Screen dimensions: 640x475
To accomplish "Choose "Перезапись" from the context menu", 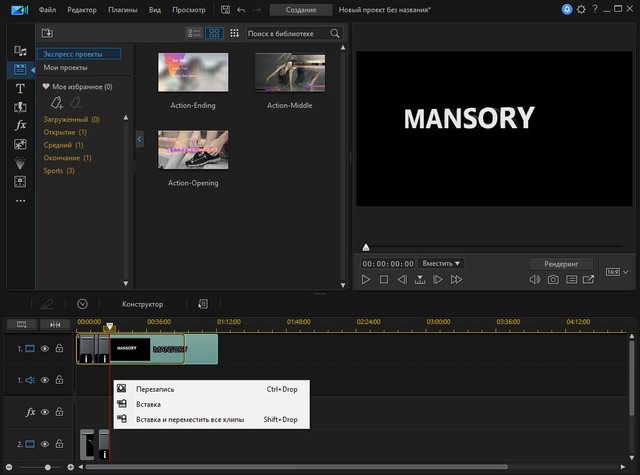I will coord(155,388).
